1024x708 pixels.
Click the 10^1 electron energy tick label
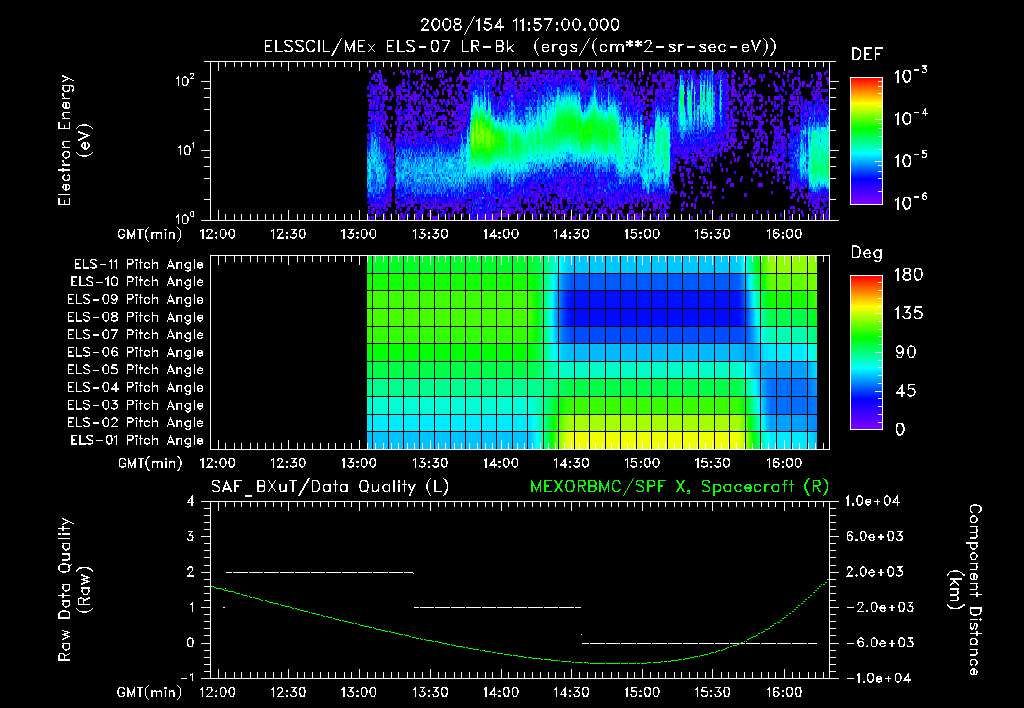(185, 150)
